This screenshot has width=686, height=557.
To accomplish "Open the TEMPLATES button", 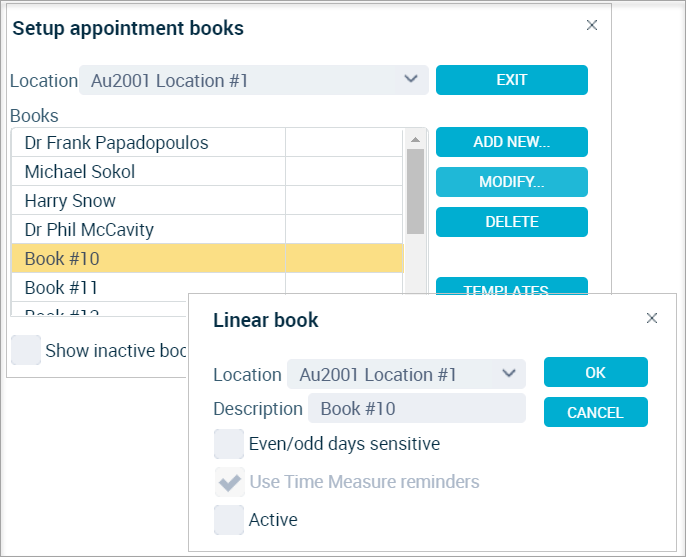I will point(511,286).
